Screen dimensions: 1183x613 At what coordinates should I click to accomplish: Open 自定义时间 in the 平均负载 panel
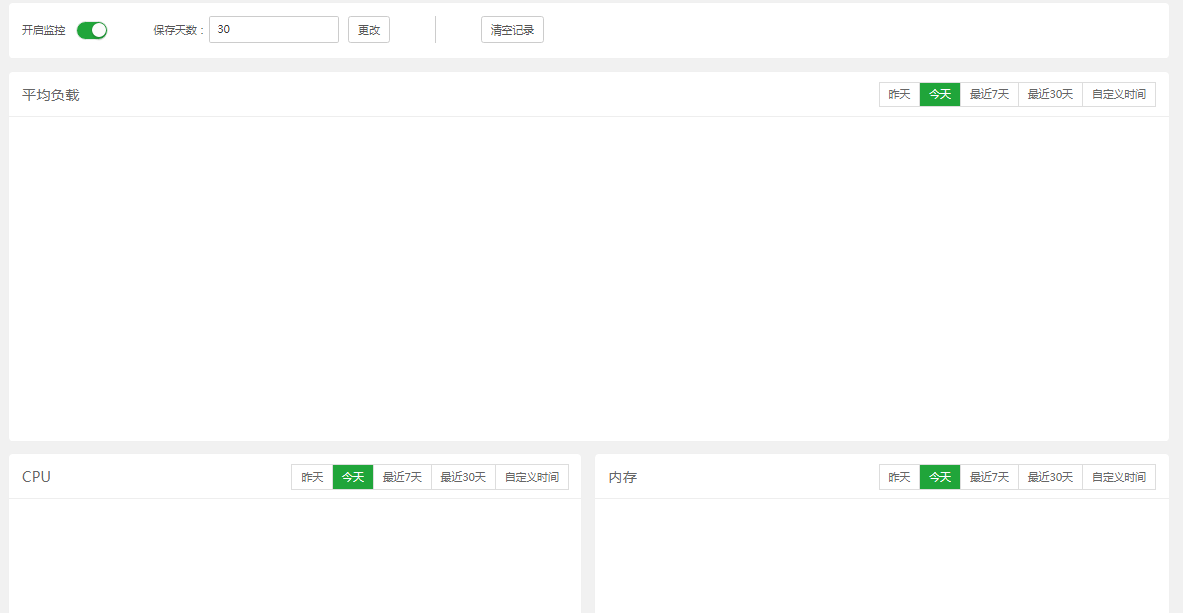tap(1118, 94)
